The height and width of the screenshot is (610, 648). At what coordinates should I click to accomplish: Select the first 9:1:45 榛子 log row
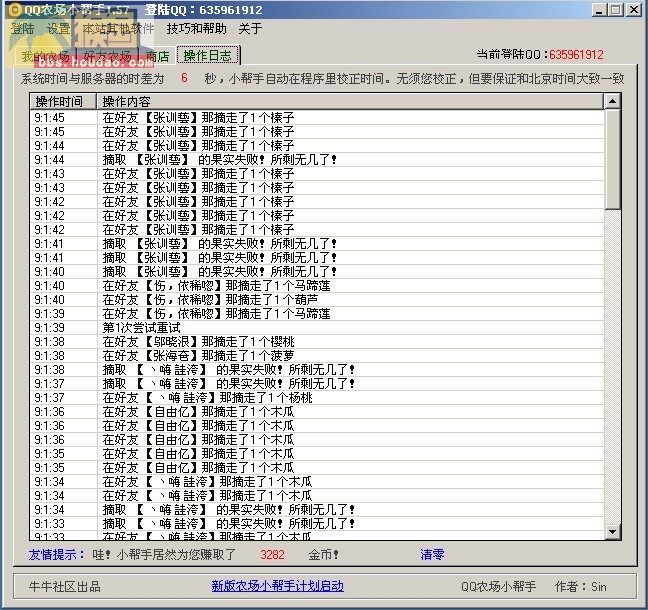(317, 118)
